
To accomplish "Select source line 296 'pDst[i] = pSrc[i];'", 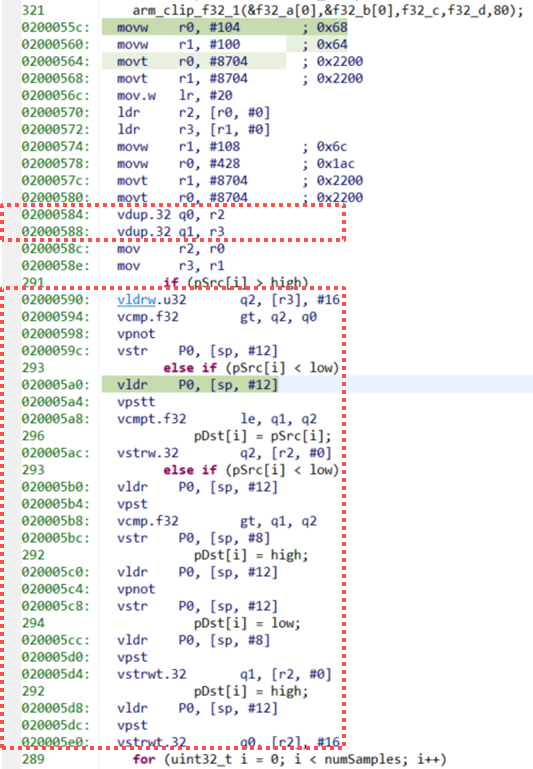I will tap(263, 436).
